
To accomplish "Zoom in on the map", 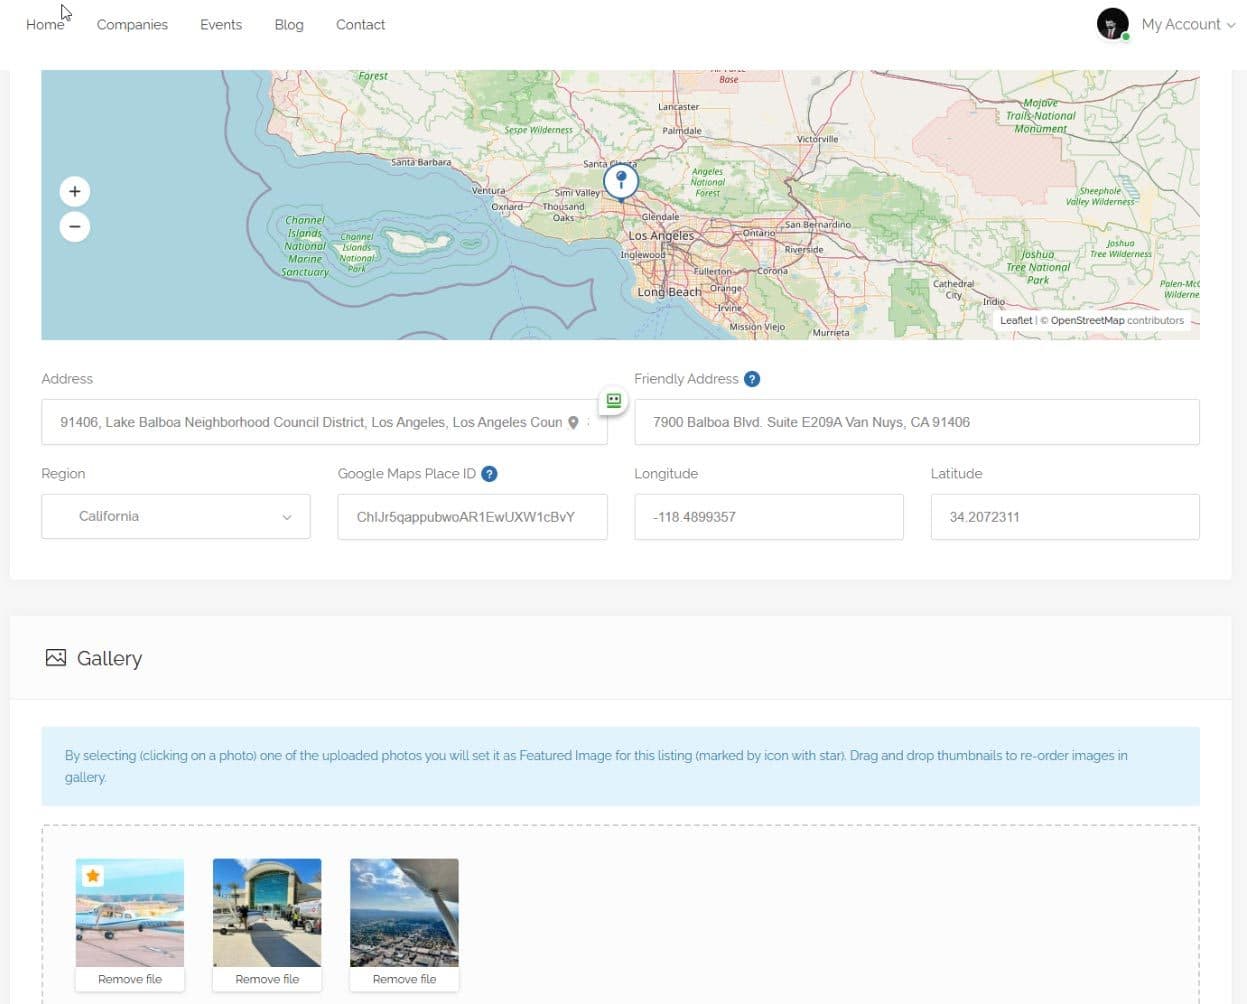I will 75,191.
